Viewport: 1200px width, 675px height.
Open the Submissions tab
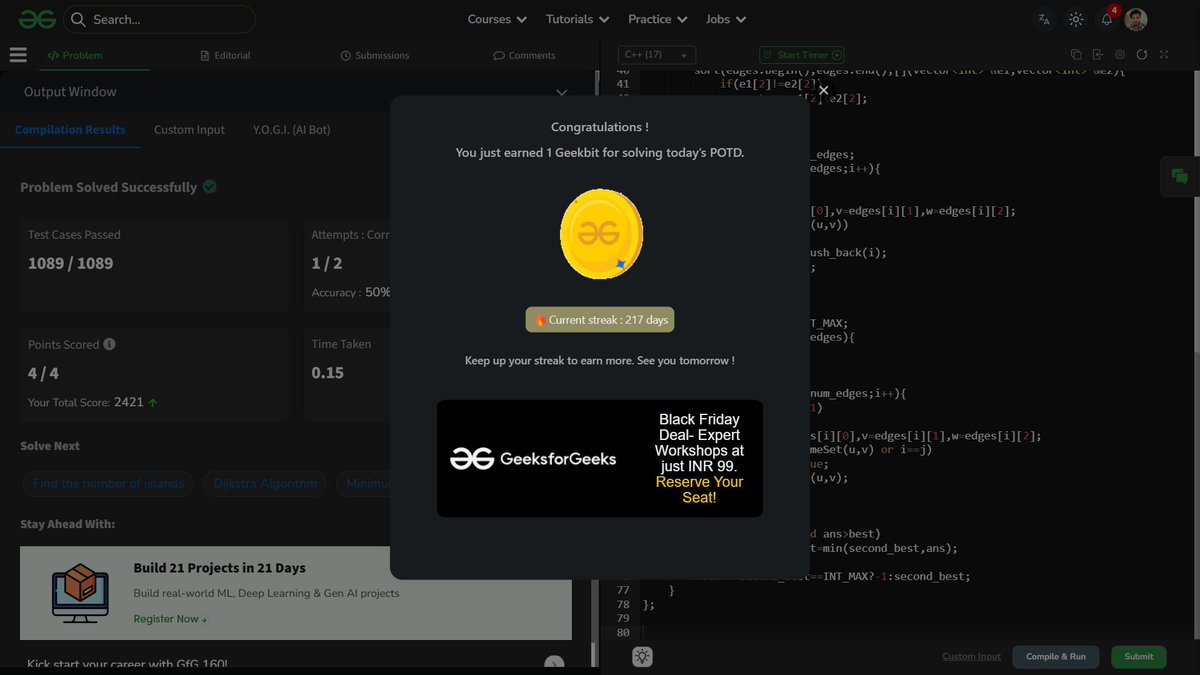tap(375, 55)
